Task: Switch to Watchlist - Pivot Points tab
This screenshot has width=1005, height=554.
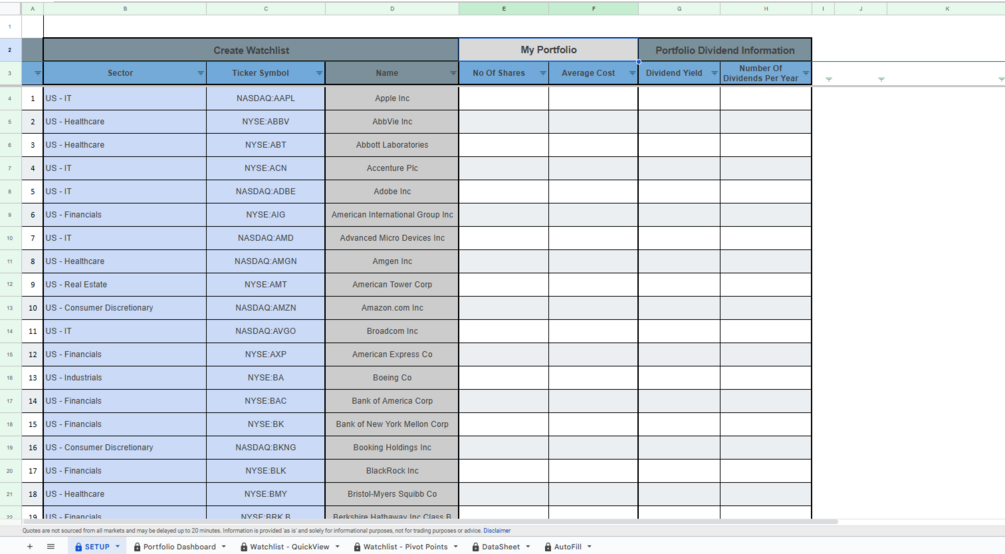Action: click(x=405, y=547)
